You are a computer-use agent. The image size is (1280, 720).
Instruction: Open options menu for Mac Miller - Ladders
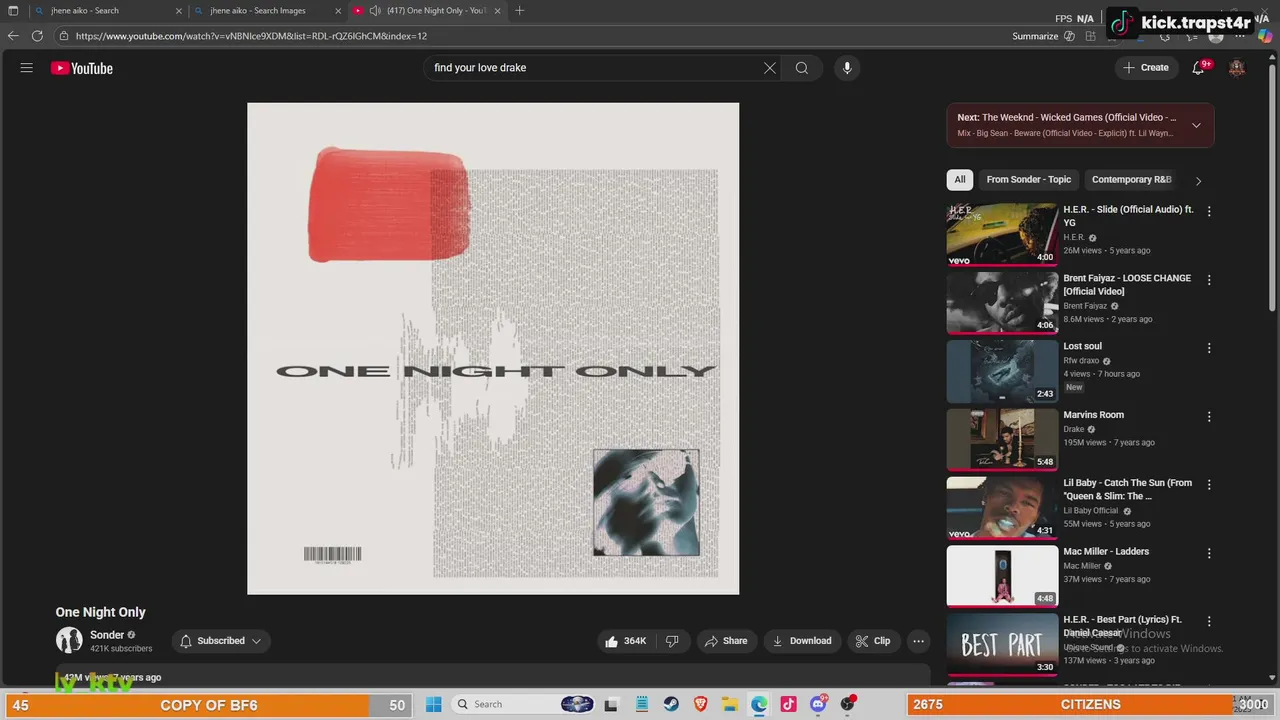tap(1209, 553)
